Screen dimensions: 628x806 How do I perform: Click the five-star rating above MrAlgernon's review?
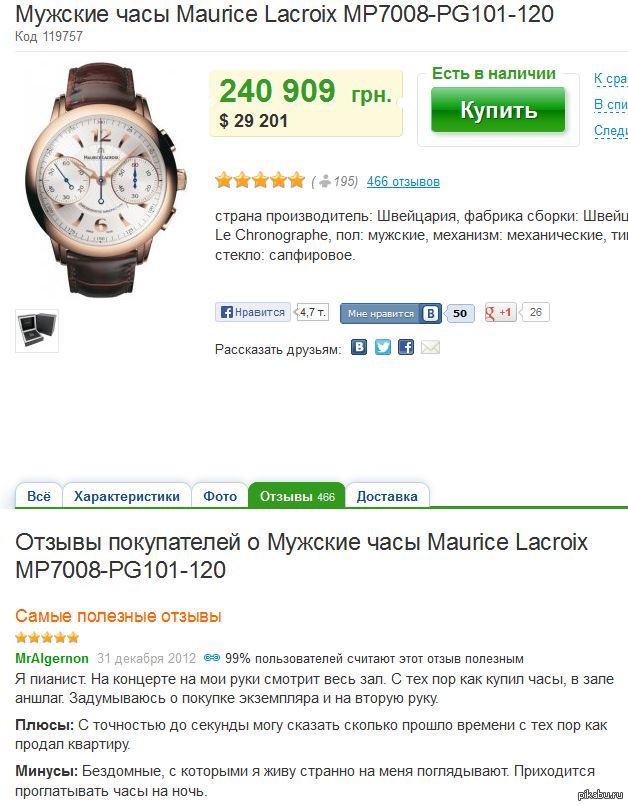[x=47, y=638]
